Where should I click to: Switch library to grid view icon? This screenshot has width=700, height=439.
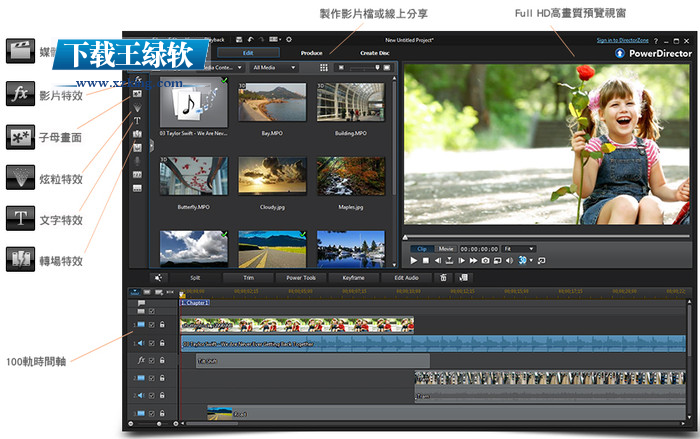click(x=324, y=67)
